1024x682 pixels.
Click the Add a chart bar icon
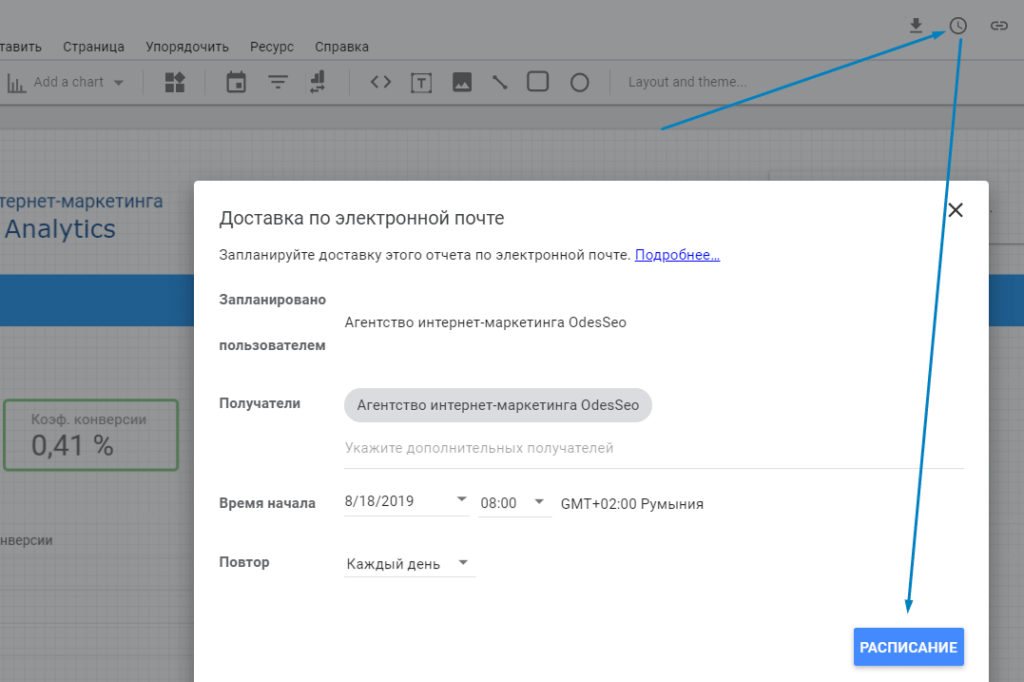pos(16,83)
